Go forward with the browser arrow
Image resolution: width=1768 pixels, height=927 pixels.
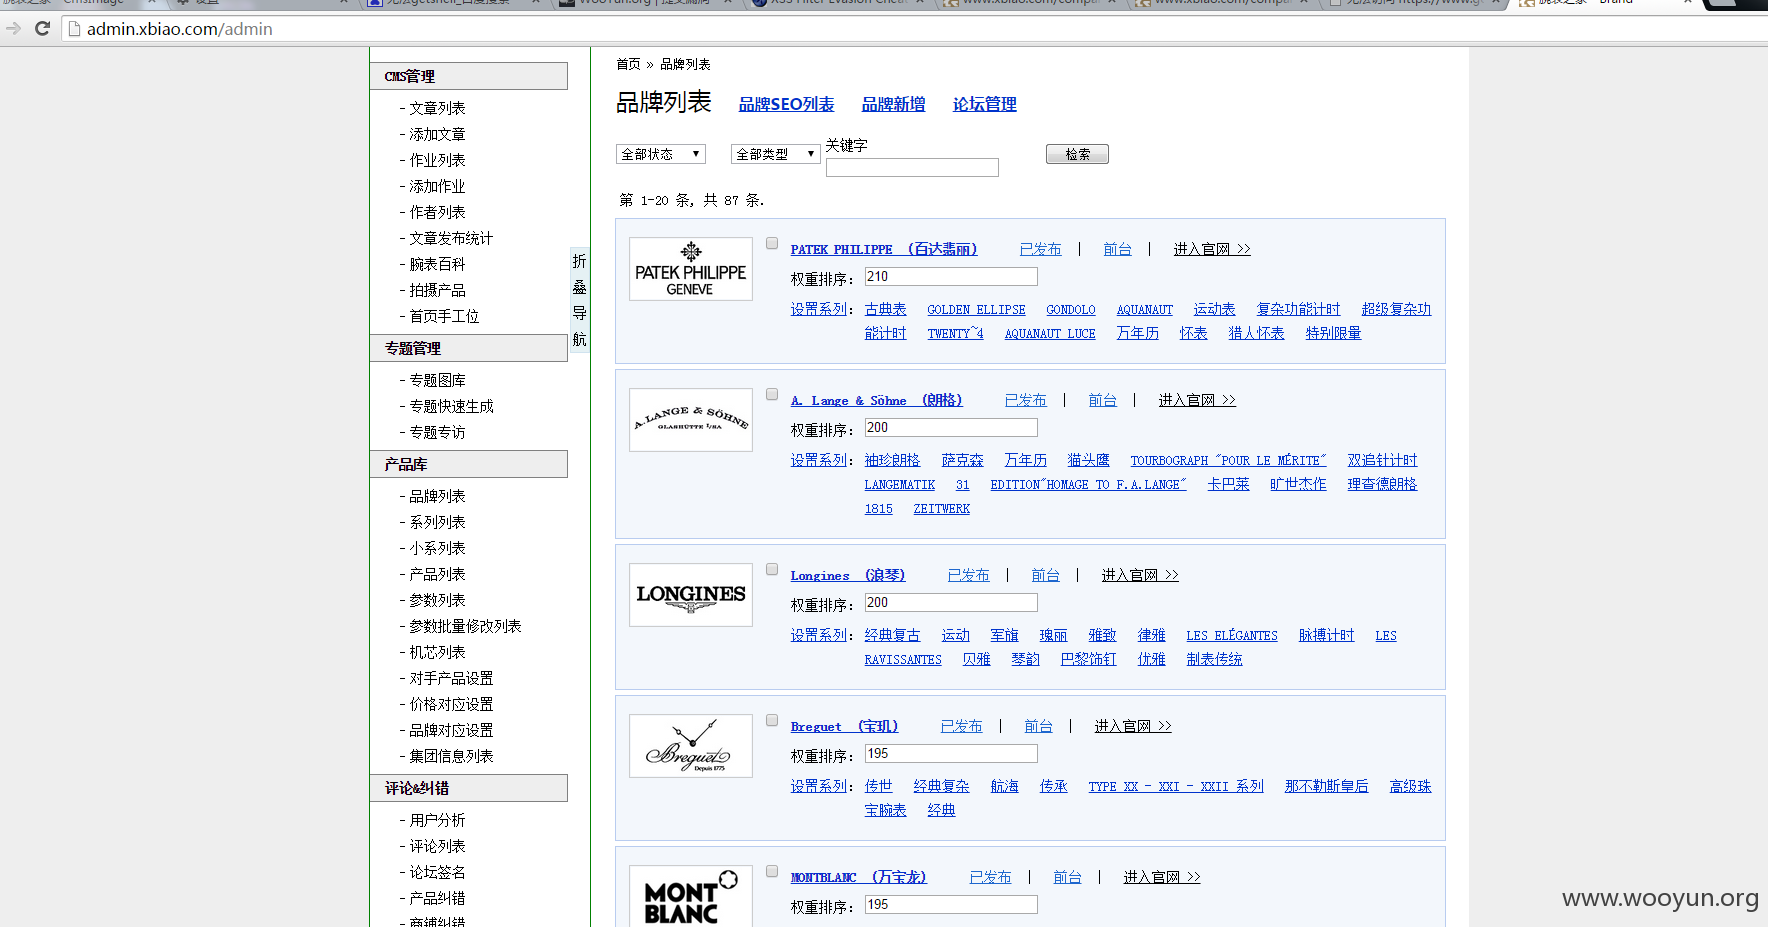pyautogui.click(x=13, y=28)
